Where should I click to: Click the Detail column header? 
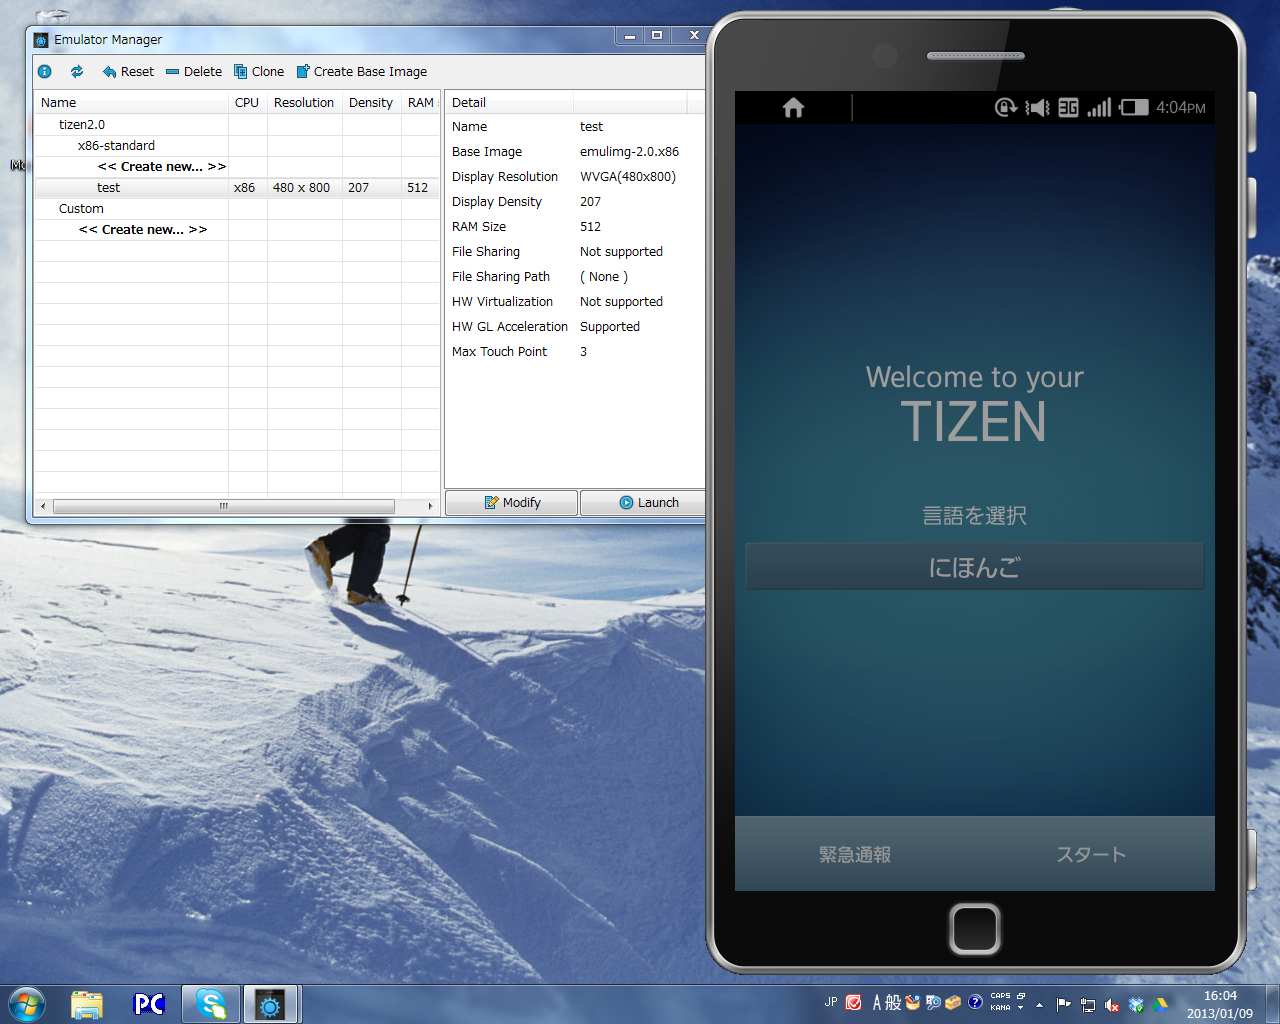509,102
